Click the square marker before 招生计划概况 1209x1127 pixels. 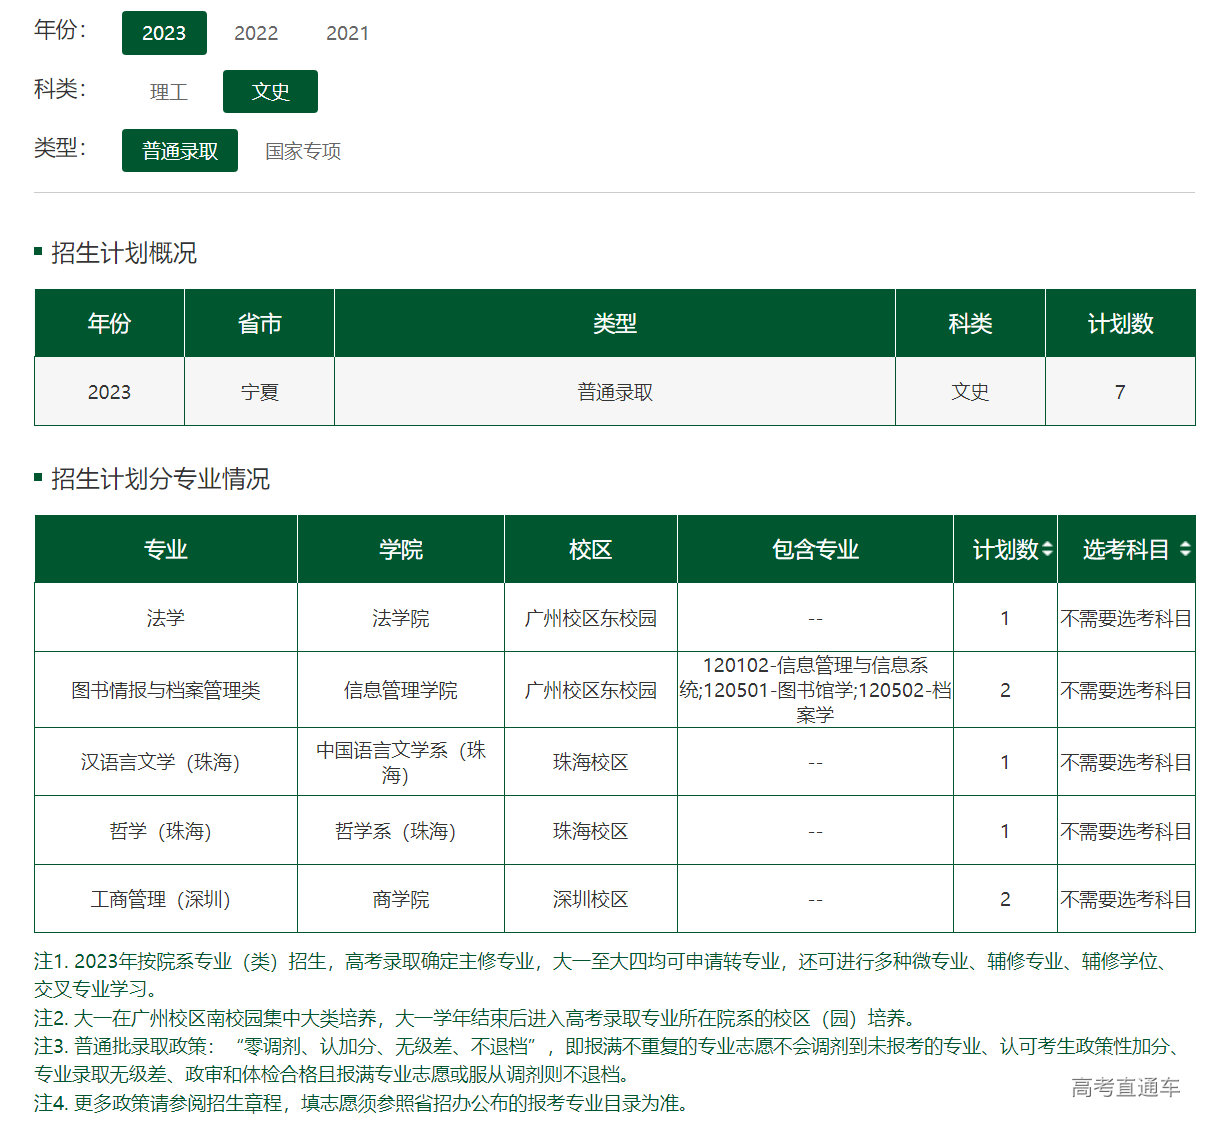37,253
